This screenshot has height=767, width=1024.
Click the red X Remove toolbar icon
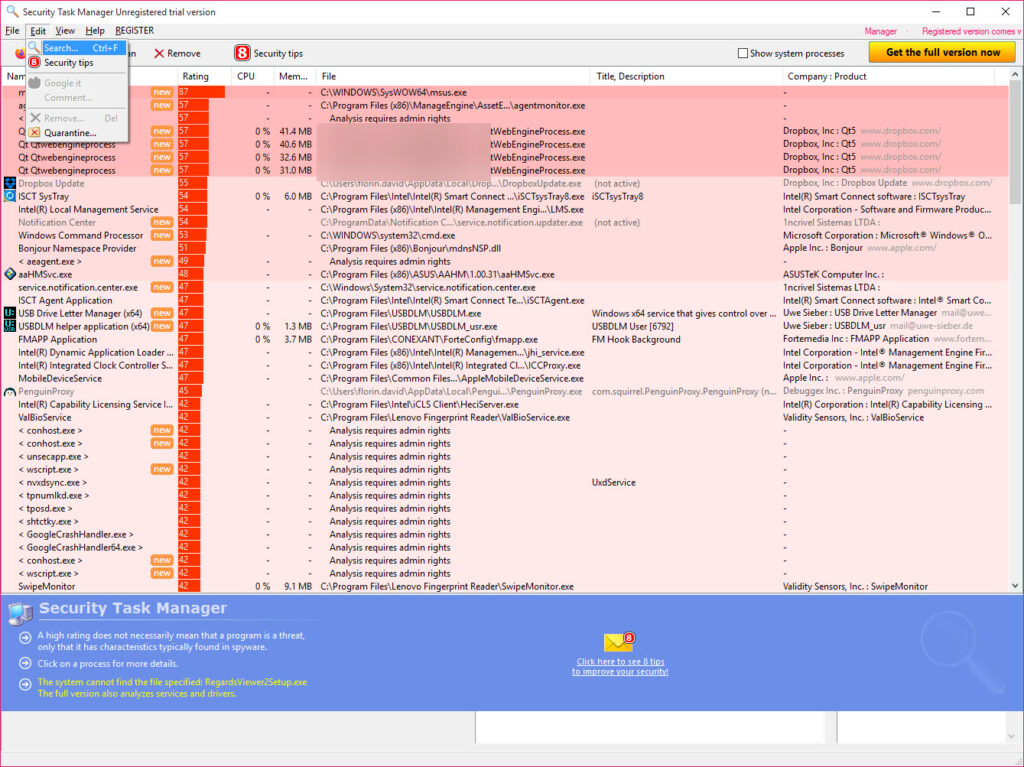pyautogui.click(x=159, y=54)
